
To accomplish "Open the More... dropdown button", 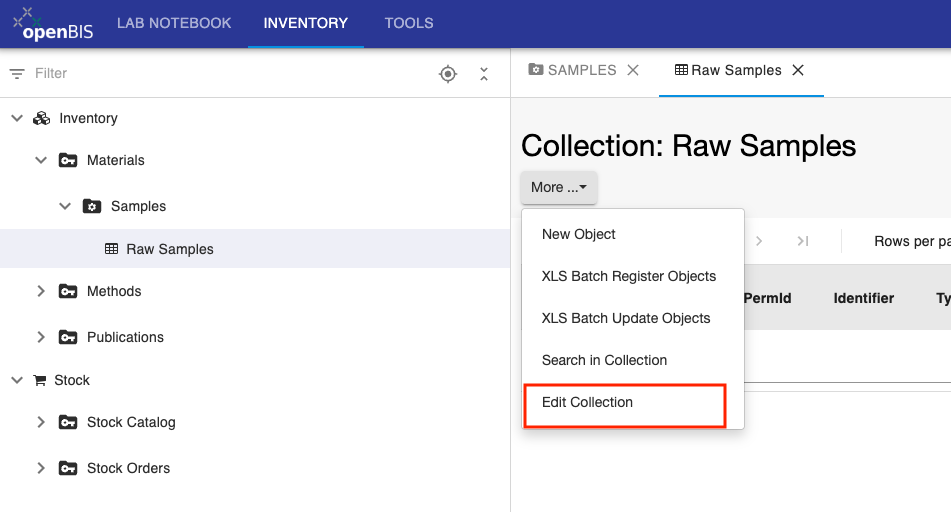I will click(559, 187).
